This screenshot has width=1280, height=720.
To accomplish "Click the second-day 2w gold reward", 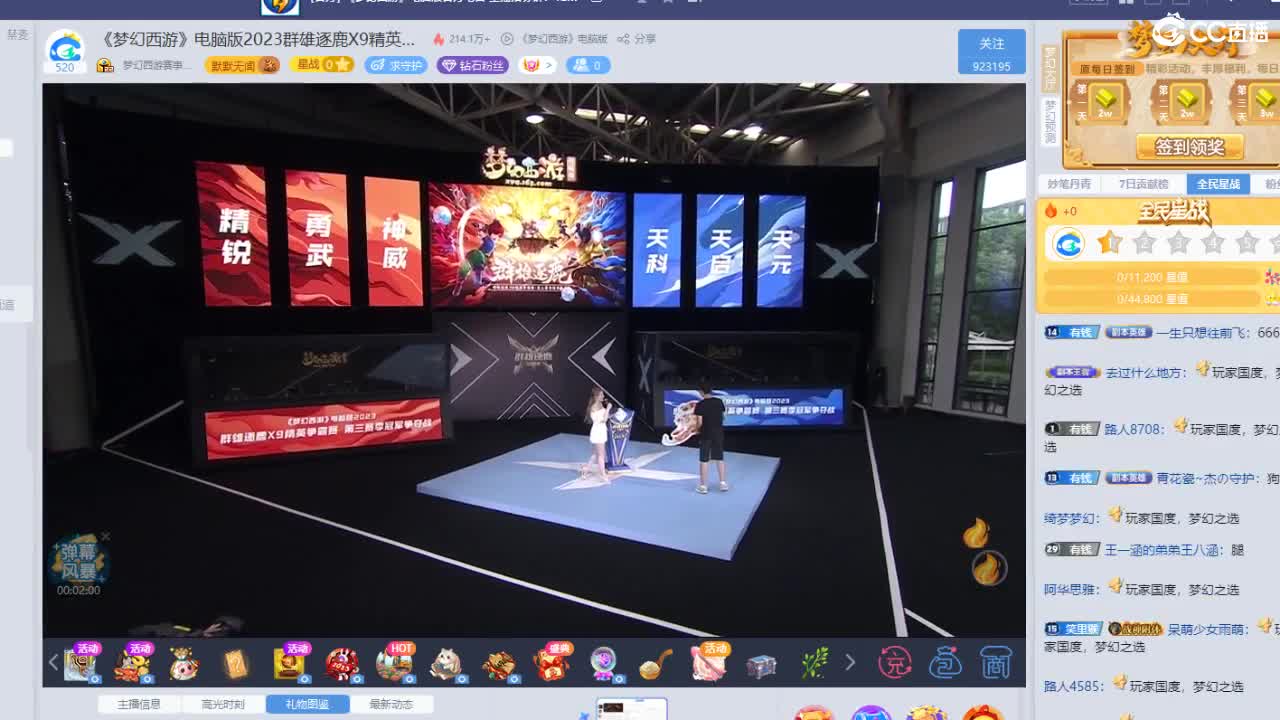I will [x=1187, y=101].
